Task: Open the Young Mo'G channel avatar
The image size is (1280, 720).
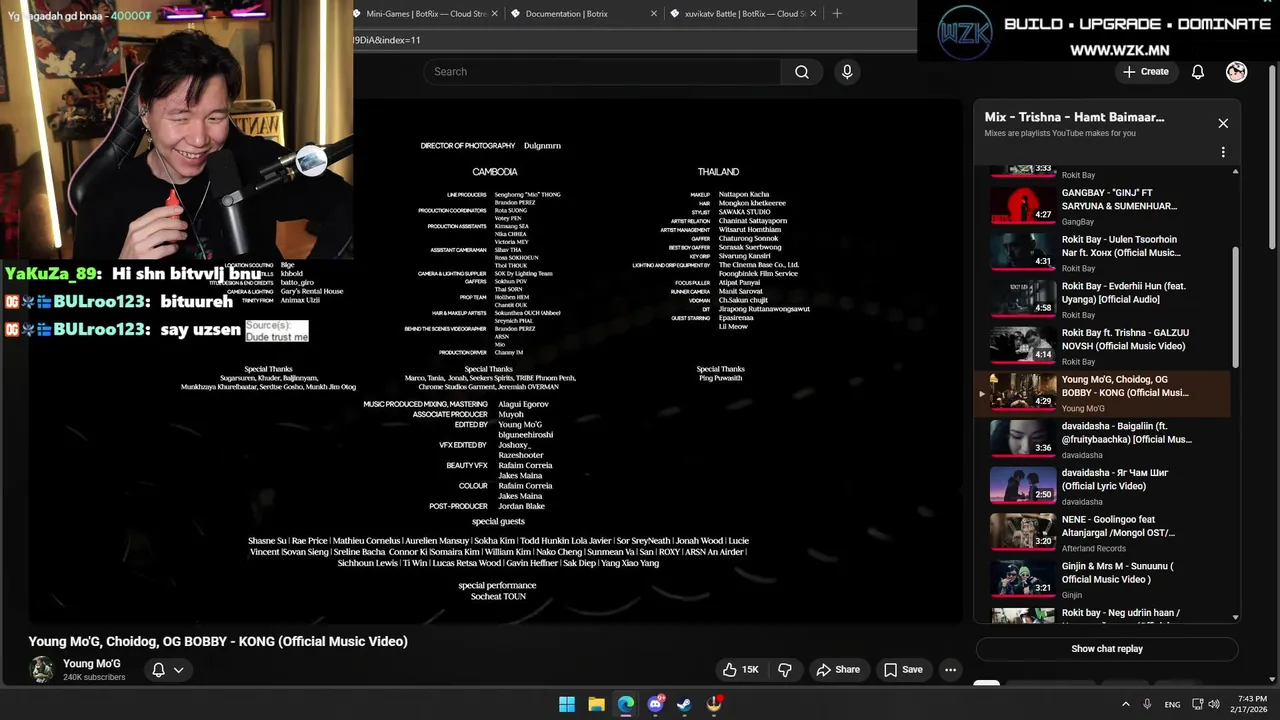Action: (42, 670)
